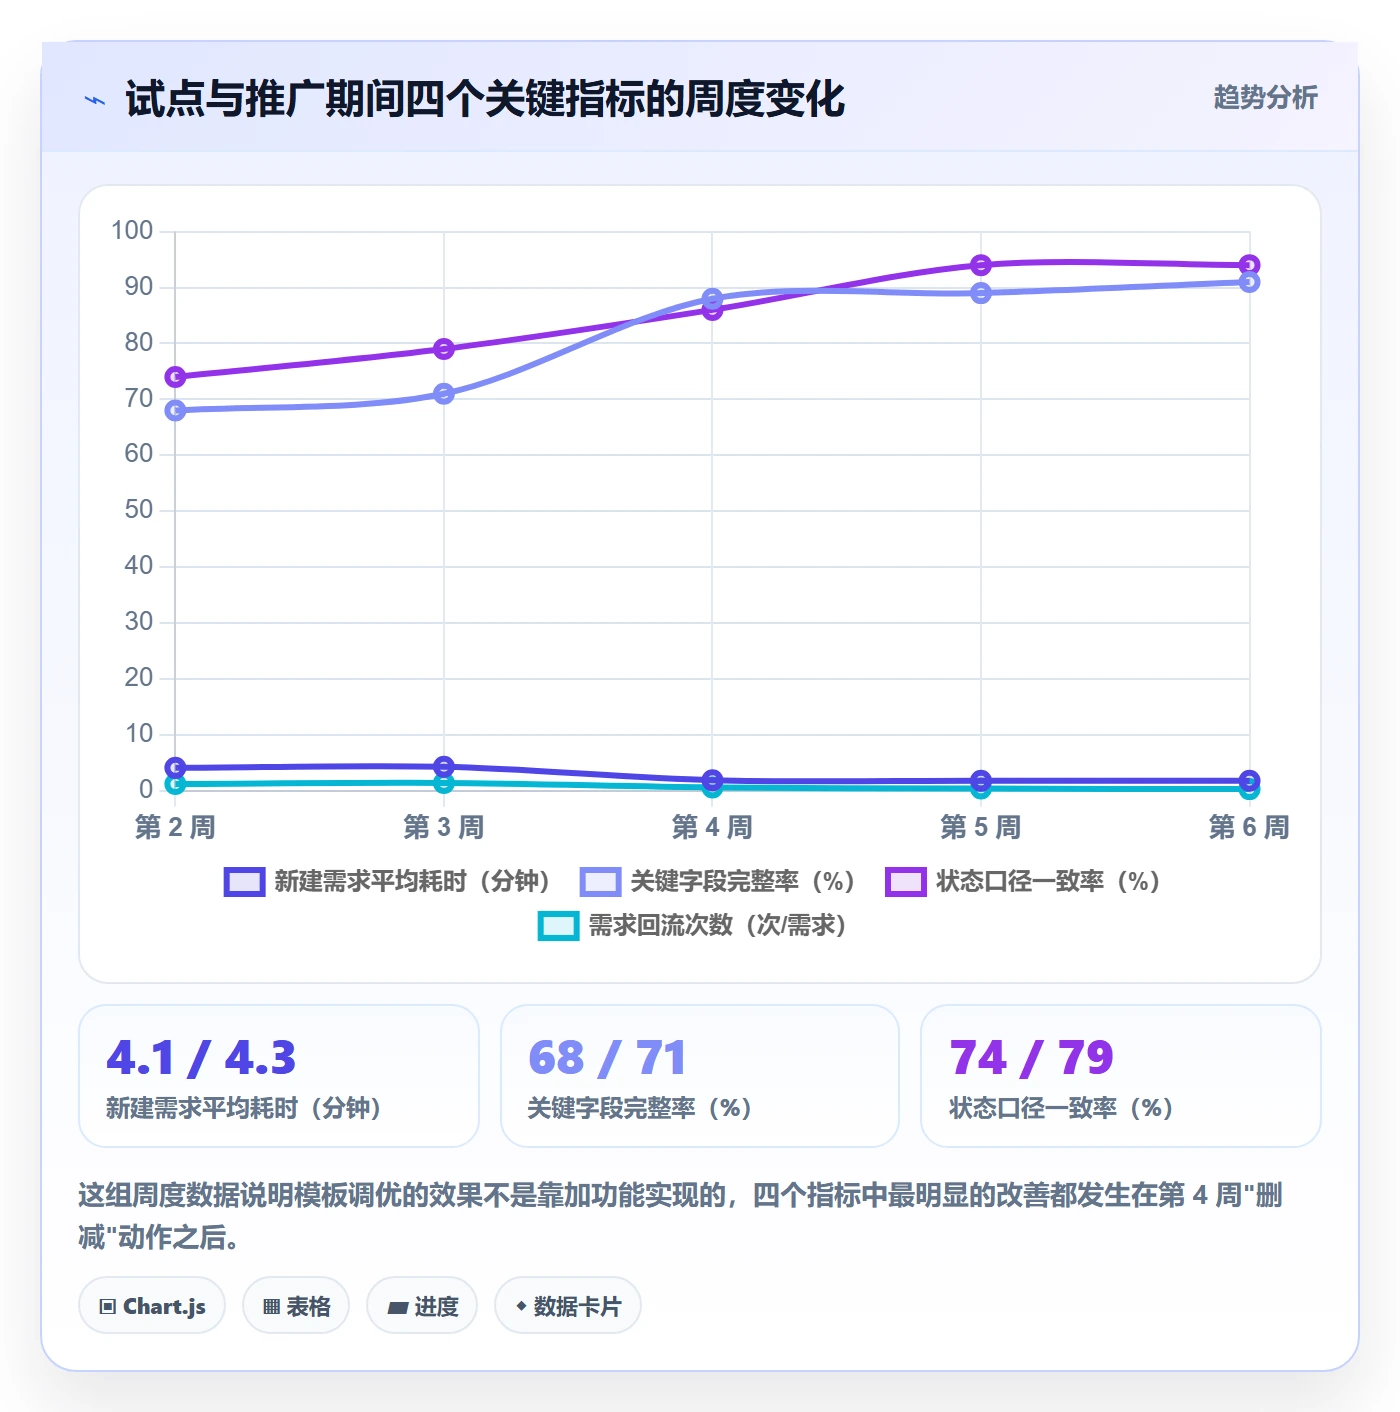The width and height of the screenshot is (1400, 1412).
Task: Click the purple data point at 第 3 周 (79)
Action: 444,349
